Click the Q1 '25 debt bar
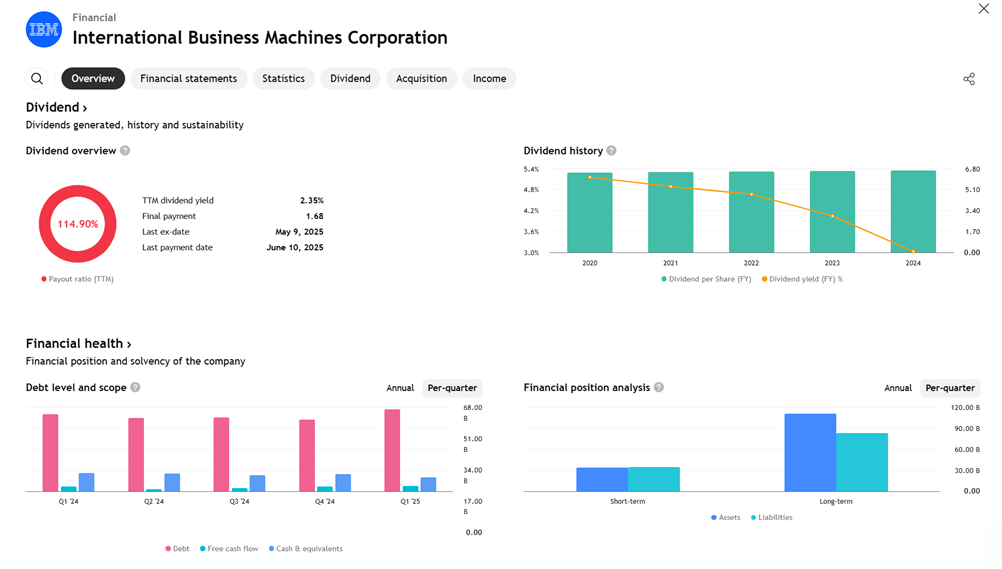Screen dimensions: 1002x569 click(392, 451)
